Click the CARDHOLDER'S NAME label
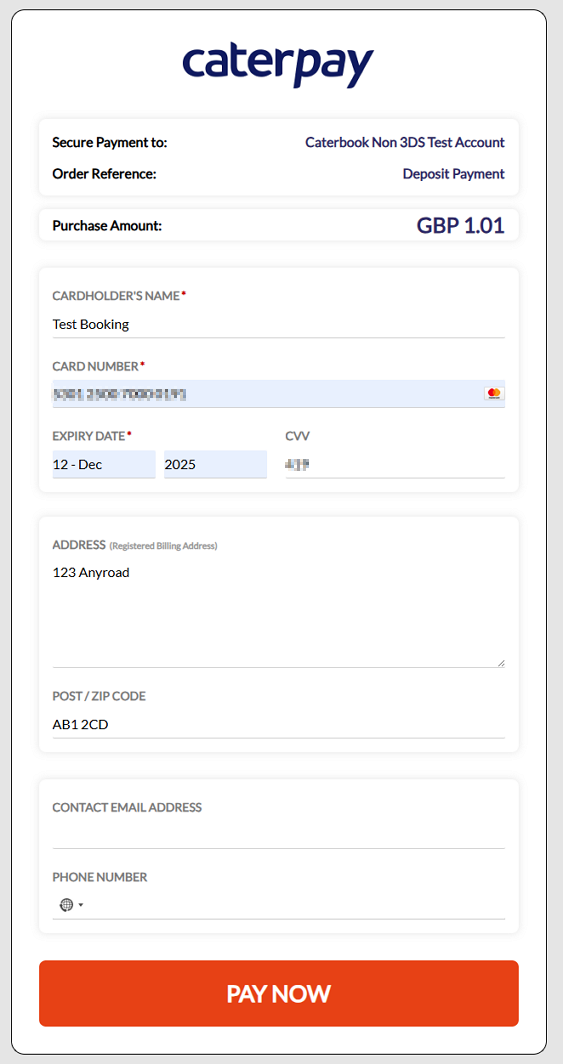This screenshot has height=1064, width=563. (119, 296)
